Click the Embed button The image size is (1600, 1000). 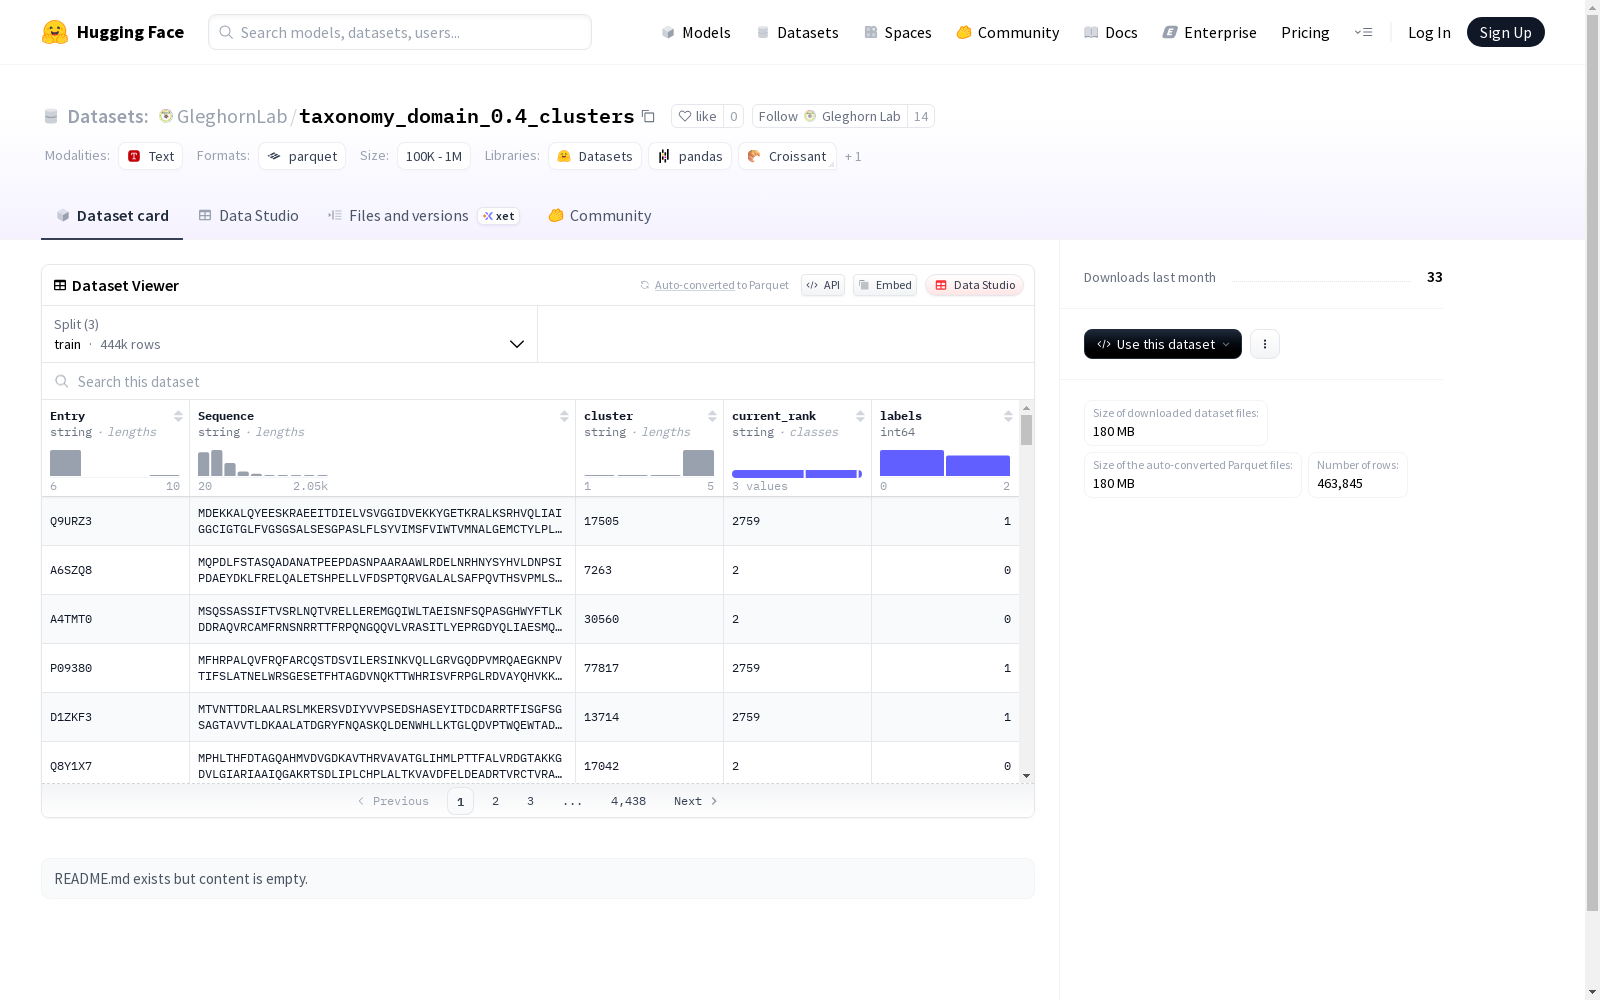click(885, 285)
